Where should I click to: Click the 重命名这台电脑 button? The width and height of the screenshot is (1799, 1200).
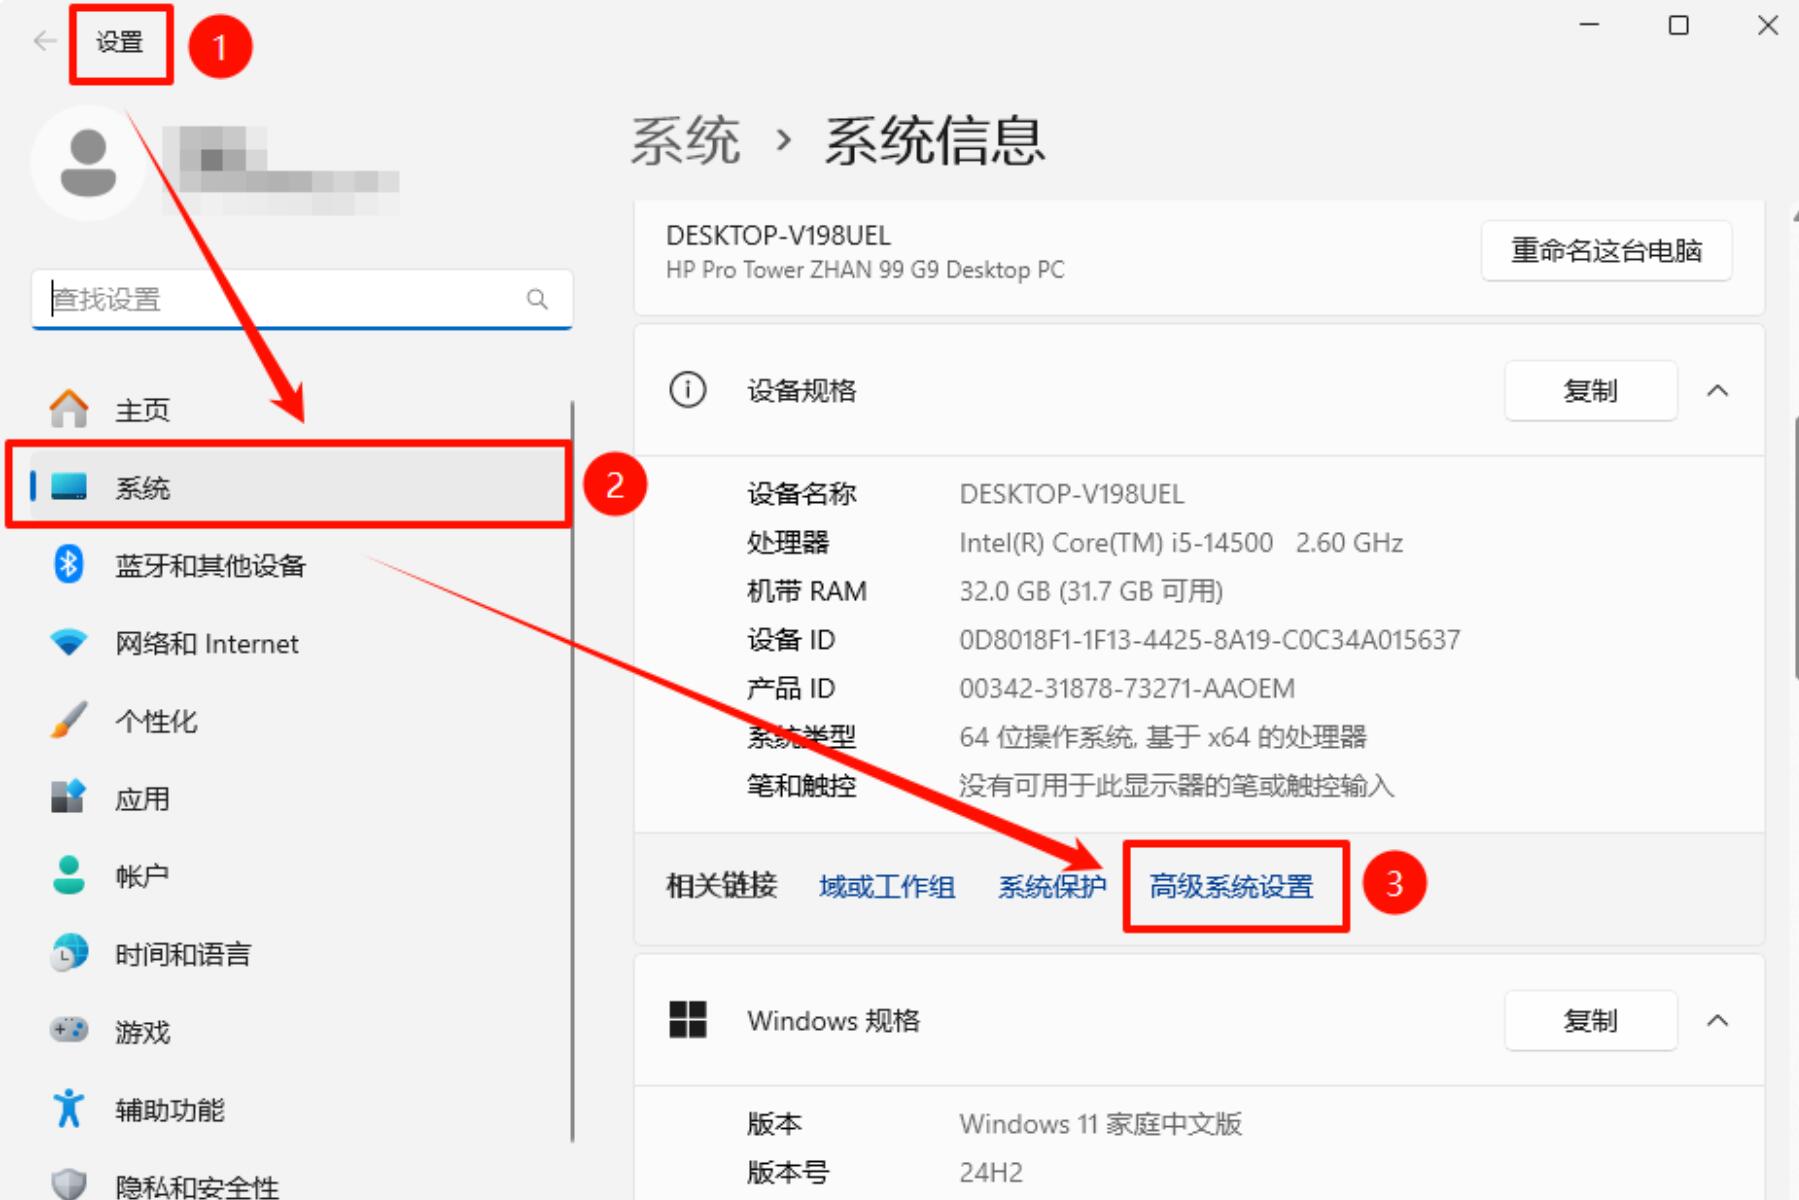[x=1606, y=251]
